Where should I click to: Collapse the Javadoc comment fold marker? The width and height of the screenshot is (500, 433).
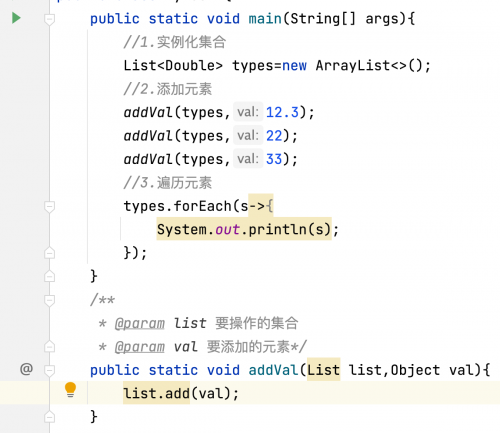49,300
